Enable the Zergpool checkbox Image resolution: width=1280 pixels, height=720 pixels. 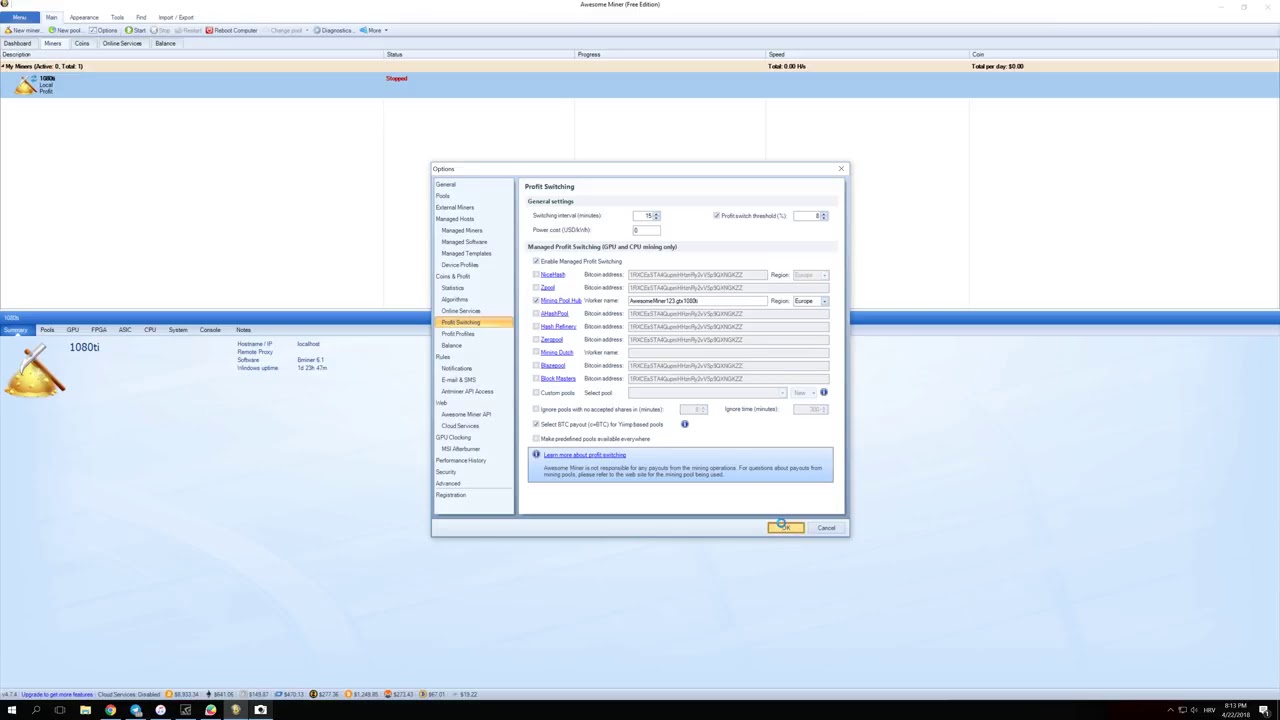tap(536, 340)
